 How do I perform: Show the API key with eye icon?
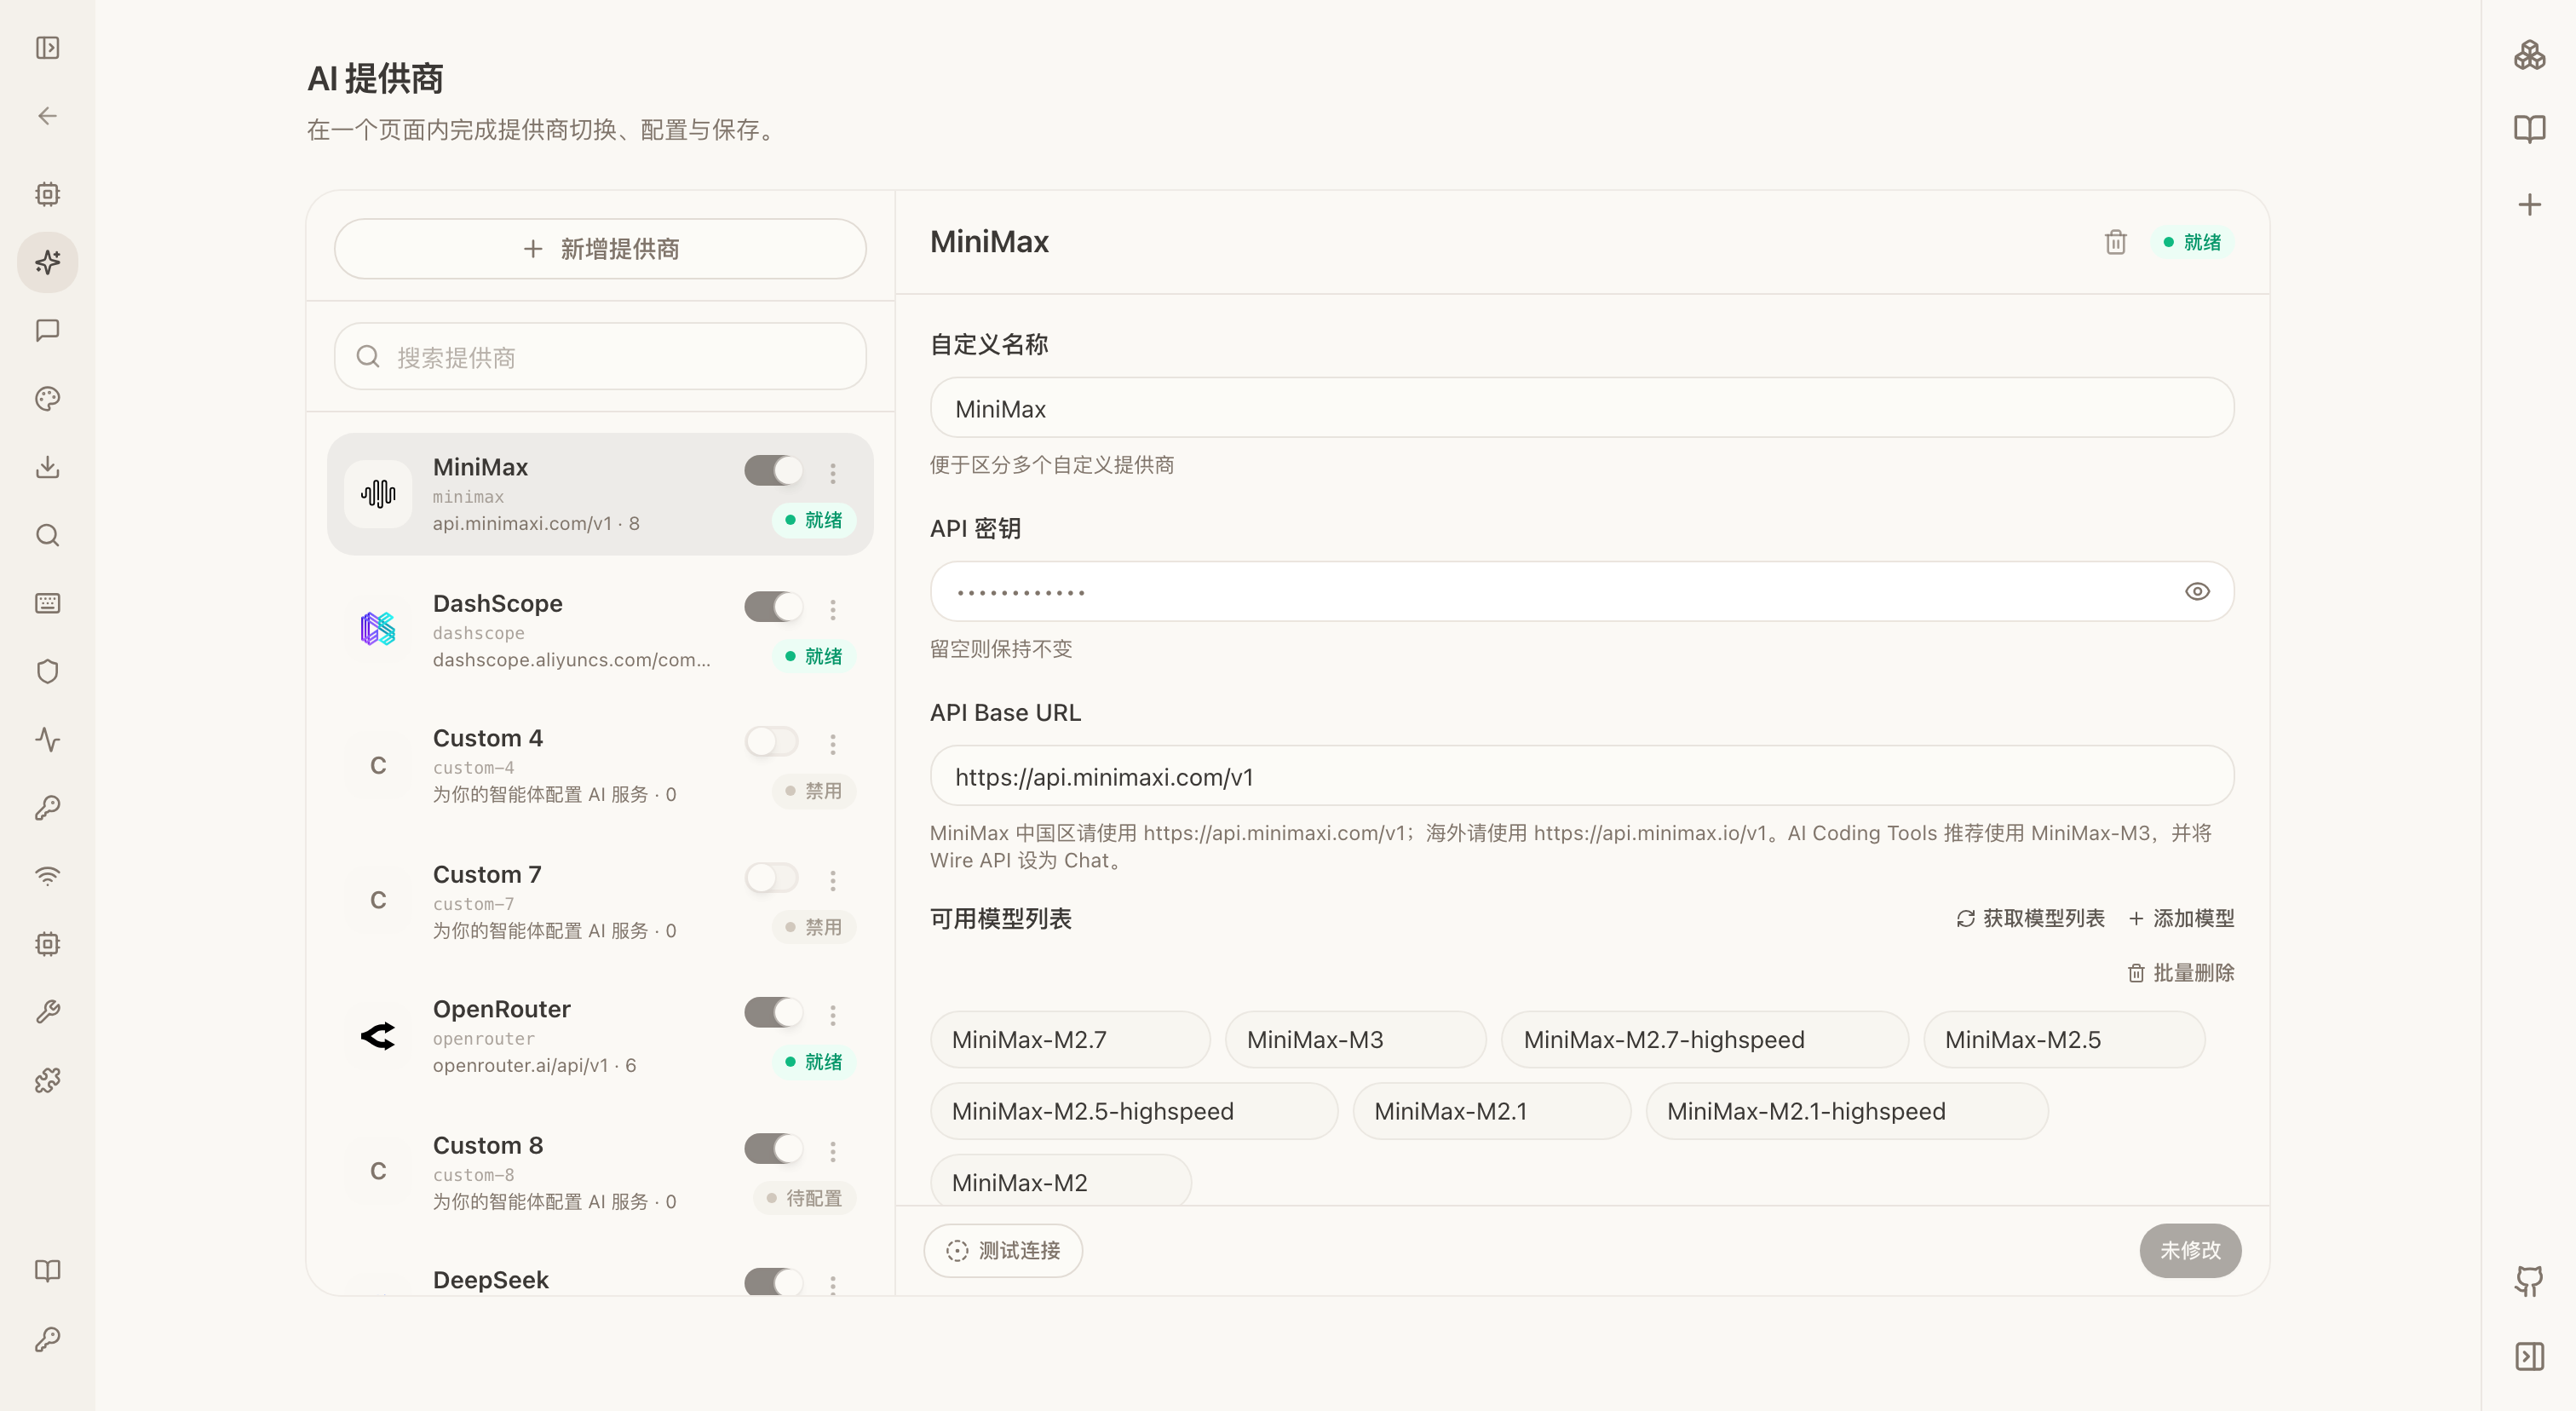coord(2197,591)
